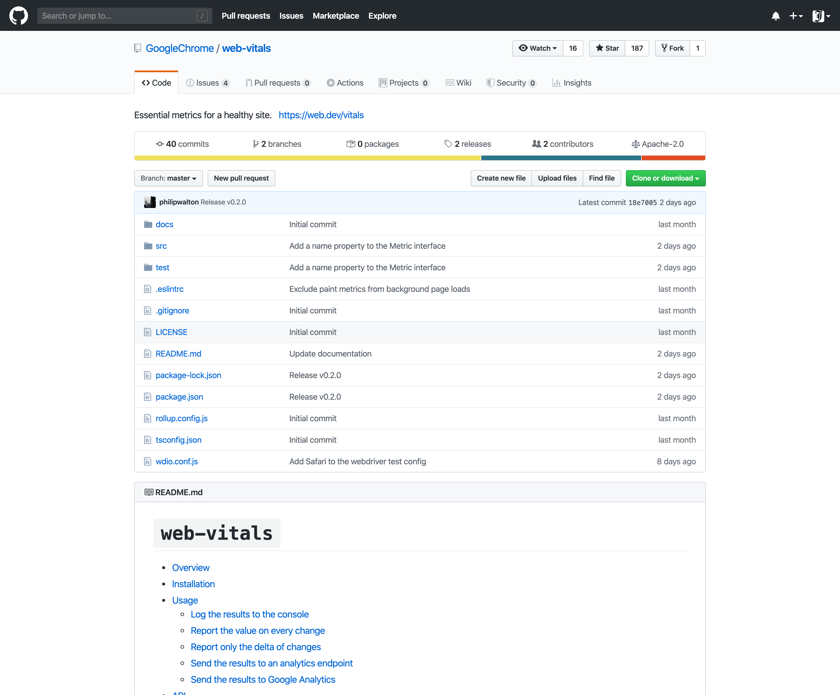This screenshot has height=695, width=840.
Task: Open the Watch dropdown
Action: [538, 48]
